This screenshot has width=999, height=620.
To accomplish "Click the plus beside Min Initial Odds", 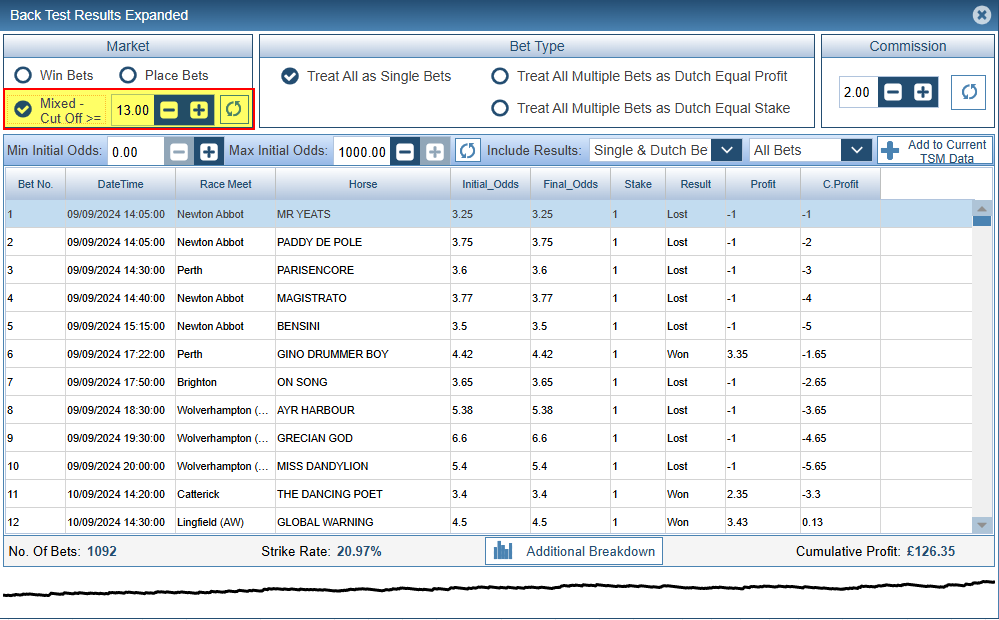I will click(208, 151).
